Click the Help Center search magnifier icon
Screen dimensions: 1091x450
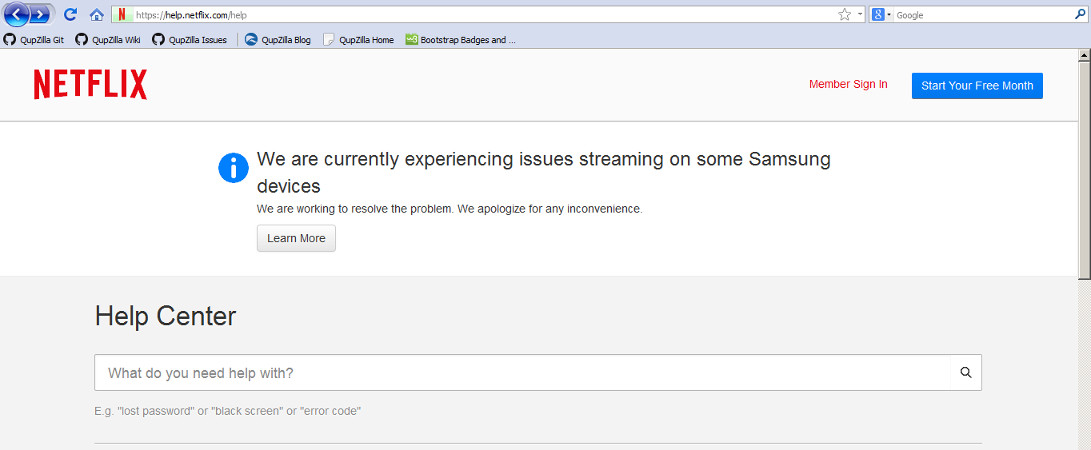click(965, 372)
